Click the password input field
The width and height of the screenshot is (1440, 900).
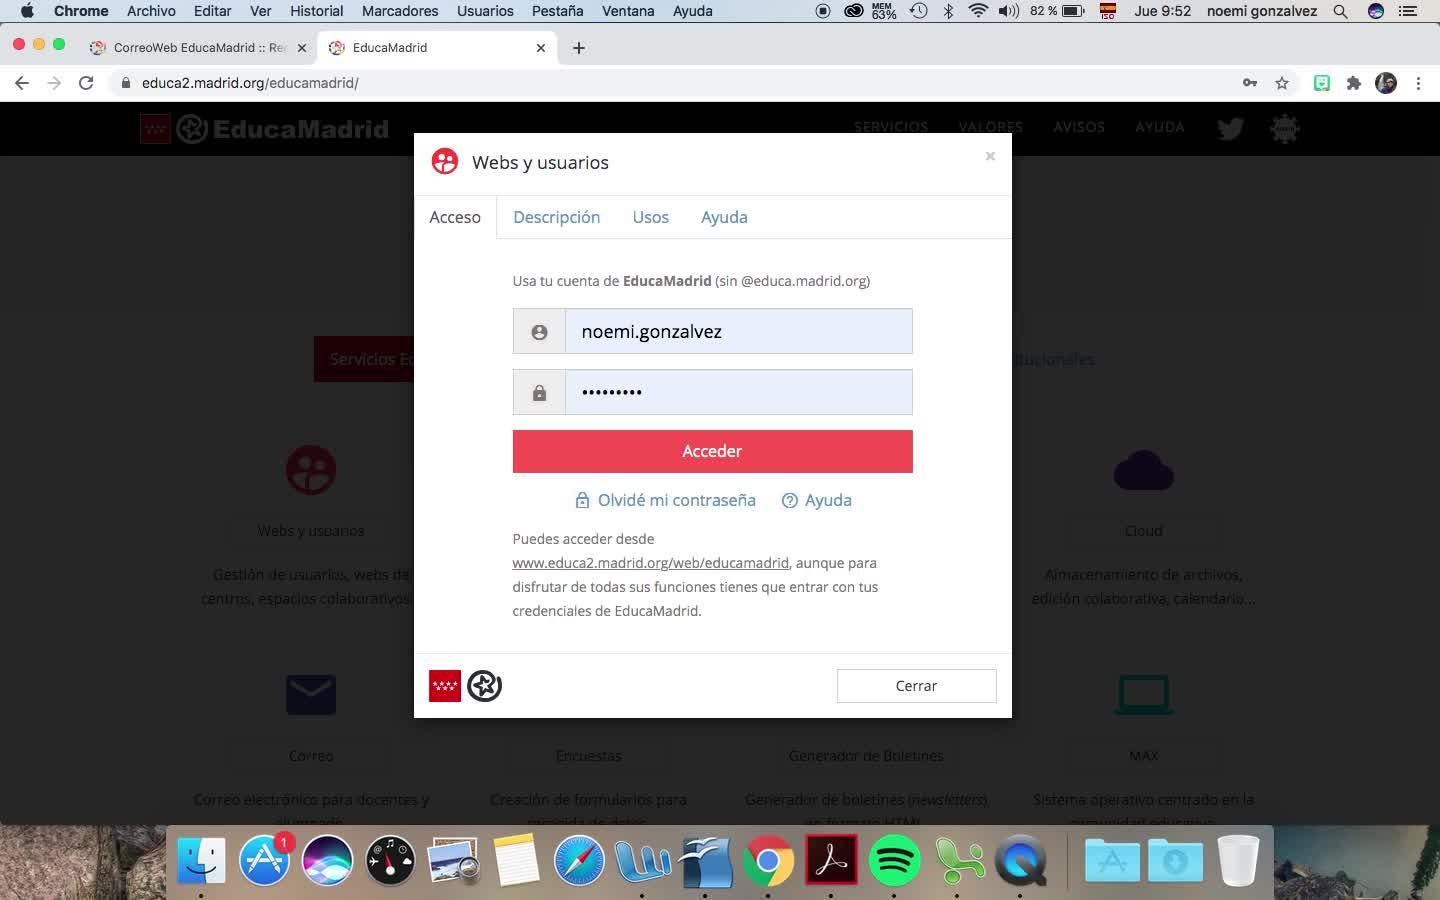(x=738, y=392)
